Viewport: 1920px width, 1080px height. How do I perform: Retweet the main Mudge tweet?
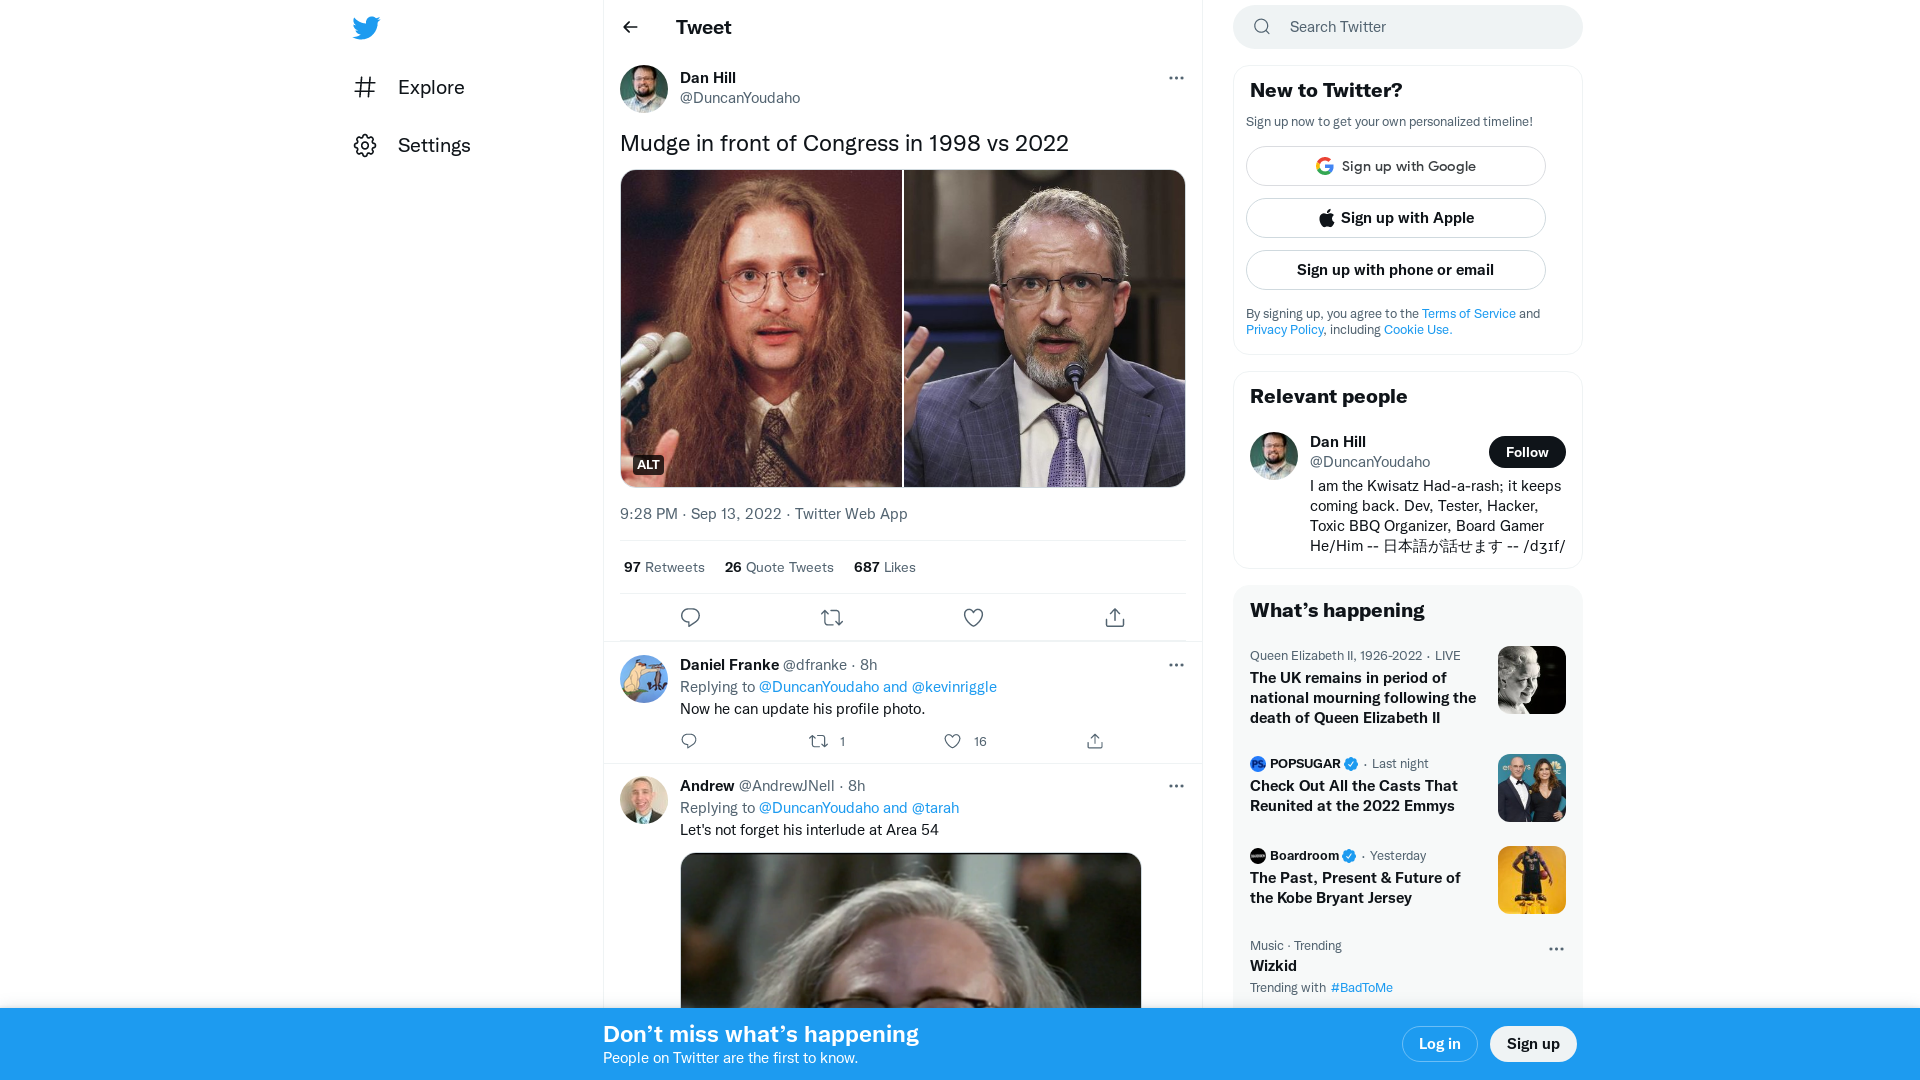(x=832, y=618)
